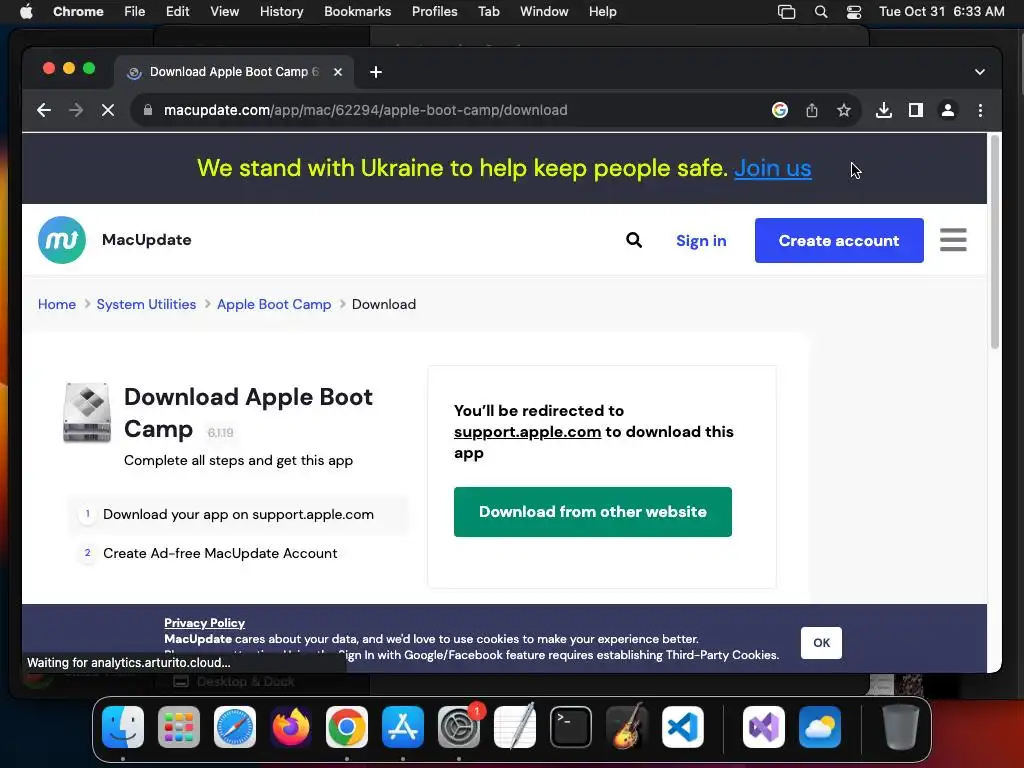1024x768 pixels.
Task: Open the File menu
Action: 135,12
